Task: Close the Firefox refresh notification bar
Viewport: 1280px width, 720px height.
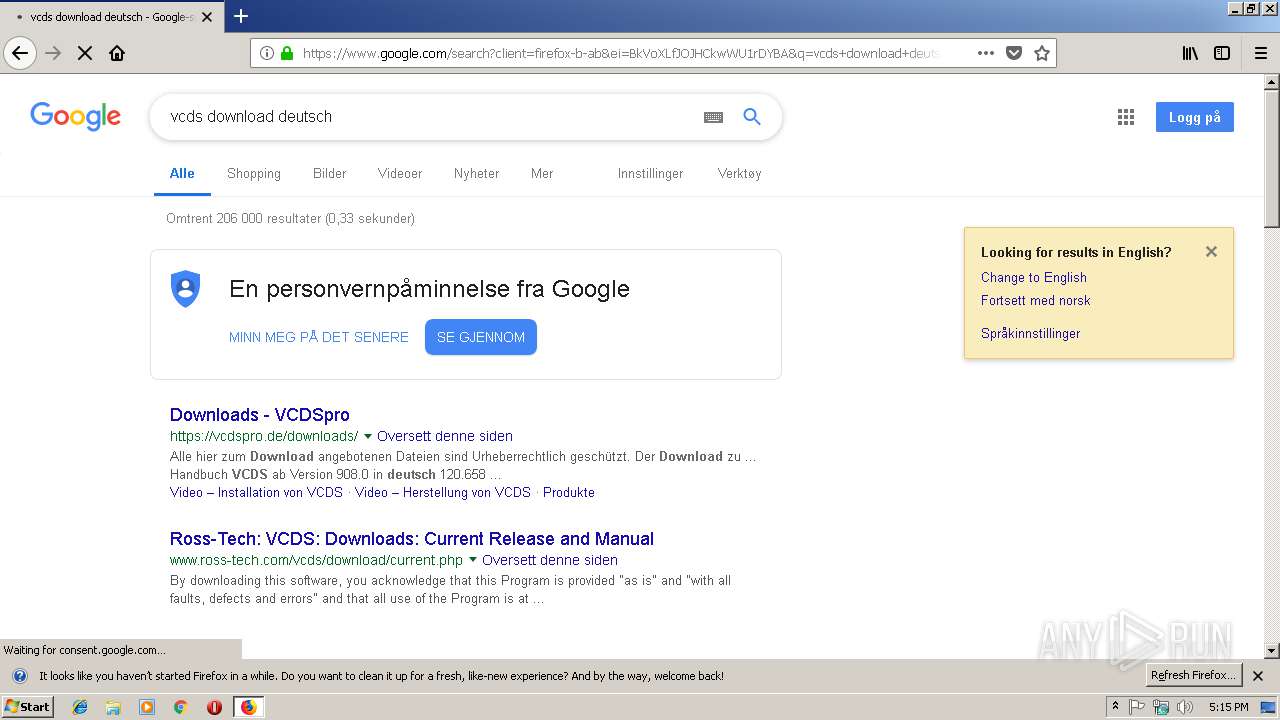Action: point(1258,676)
